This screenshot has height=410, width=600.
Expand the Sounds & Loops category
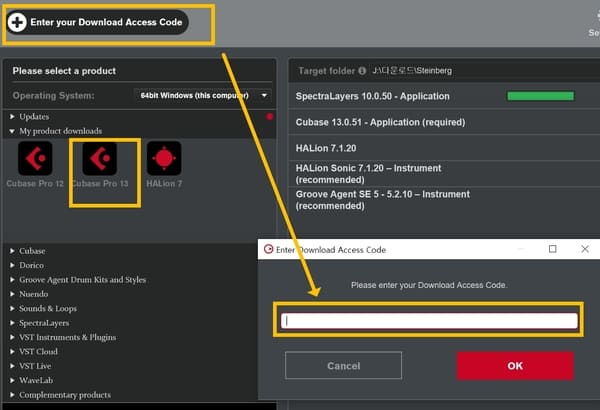point(12,308)
